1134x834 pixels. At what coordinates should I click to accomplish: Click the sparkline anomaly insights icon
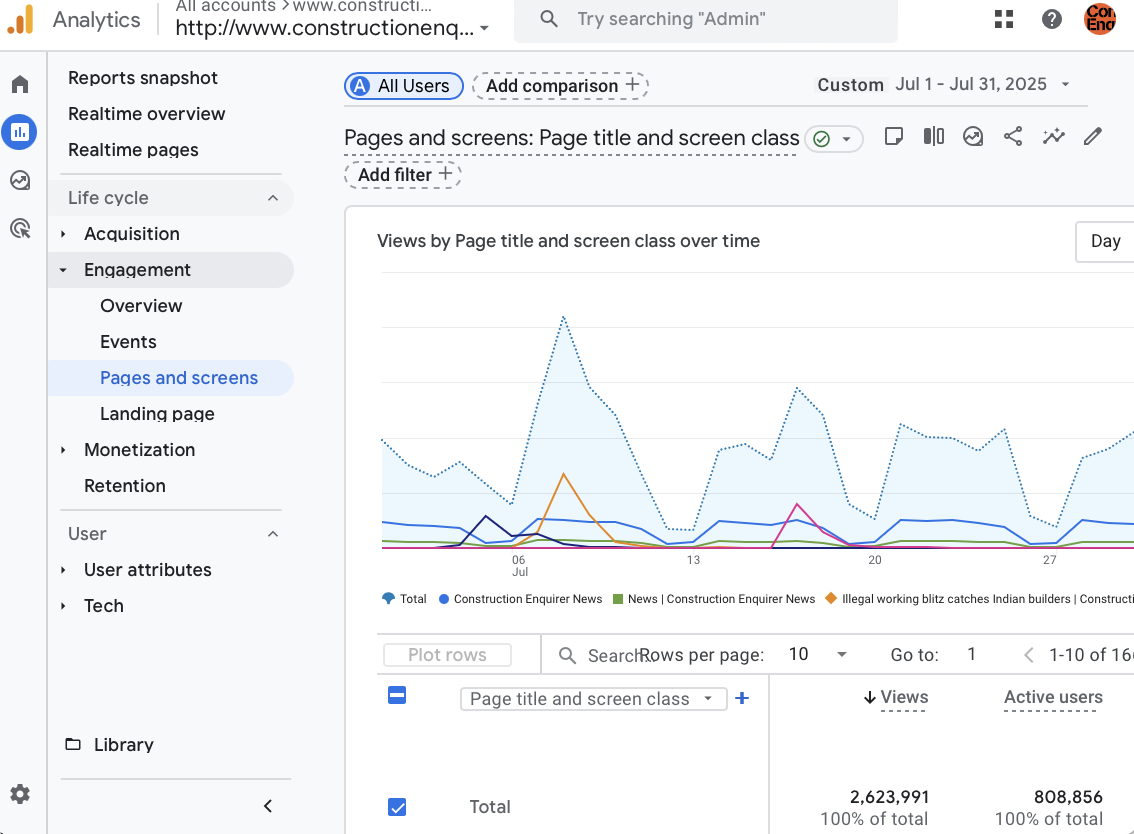click(x=1054, y=136)
